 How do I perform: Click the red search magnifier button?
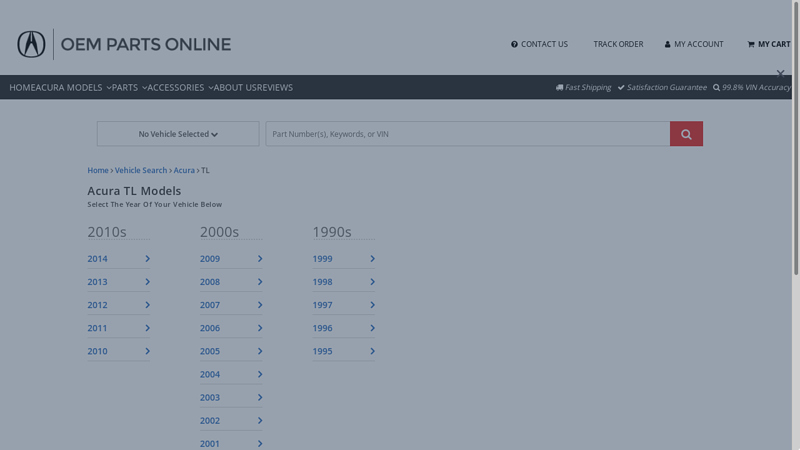click(x=686, y=134)
